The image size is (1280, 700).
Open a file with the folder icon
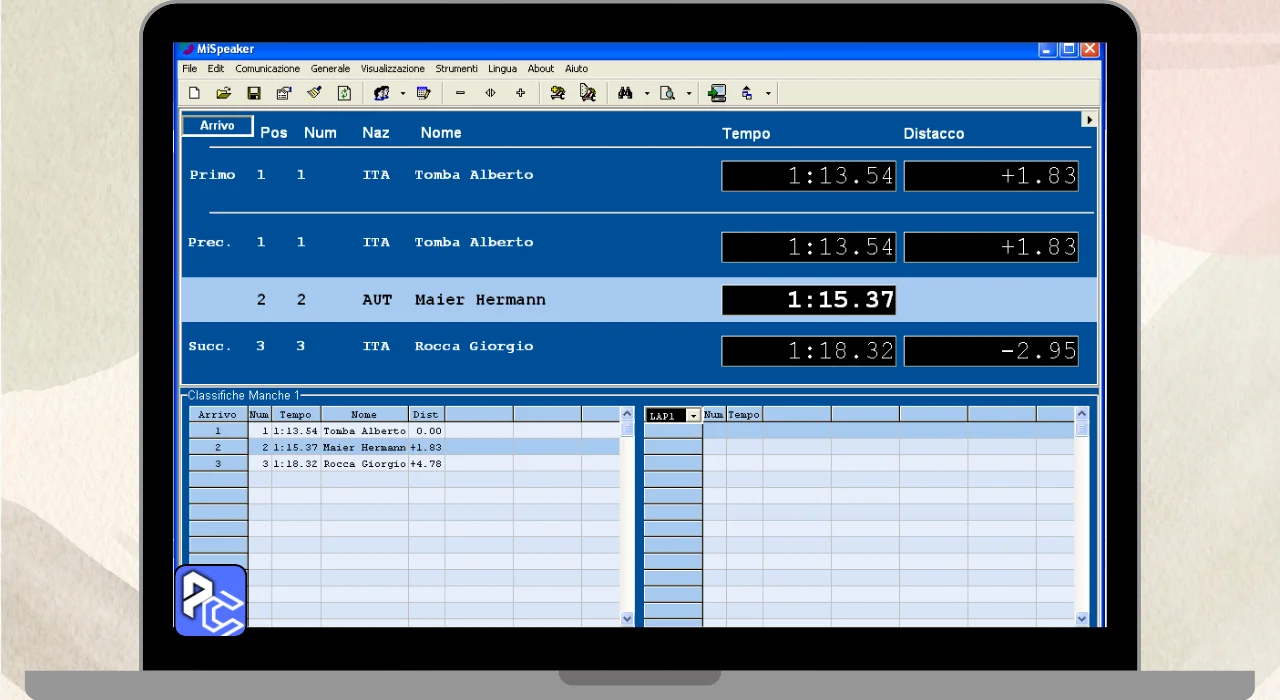click(224, 93)
